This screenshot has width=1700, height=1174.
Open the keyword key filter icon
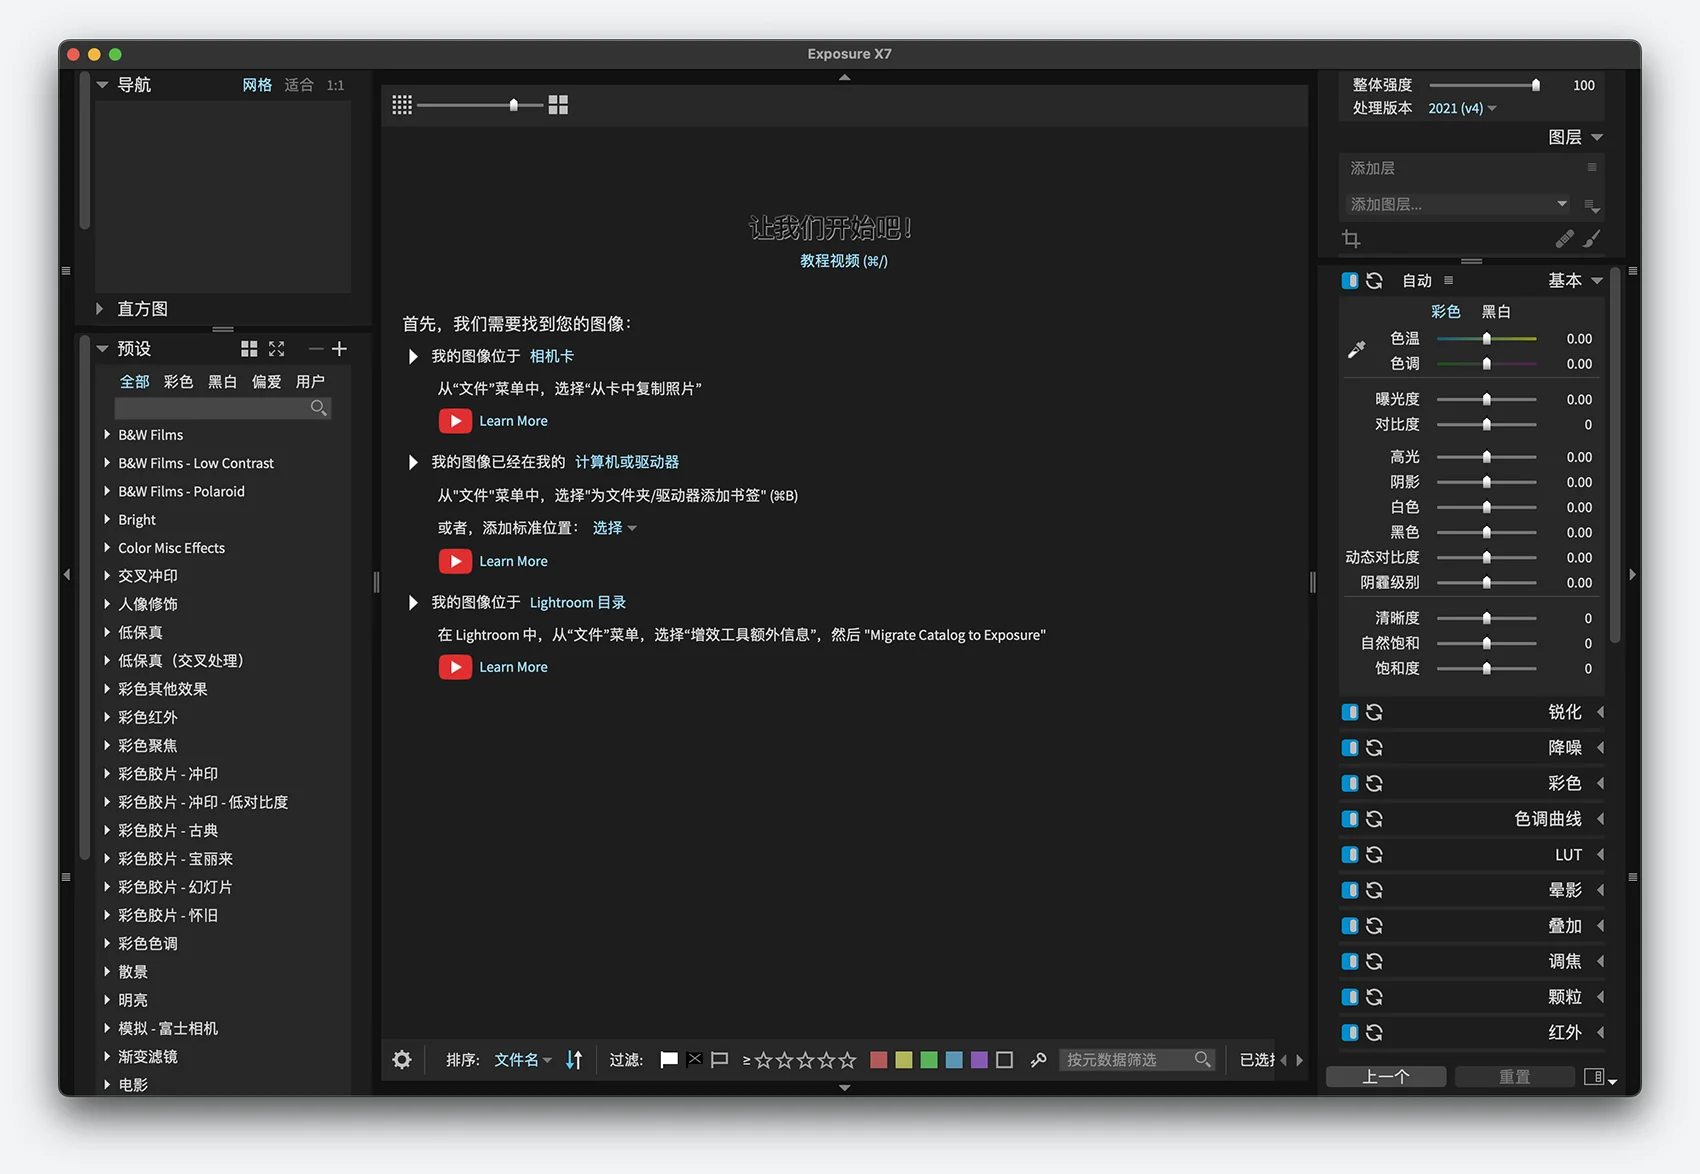click(1038, 1060)
